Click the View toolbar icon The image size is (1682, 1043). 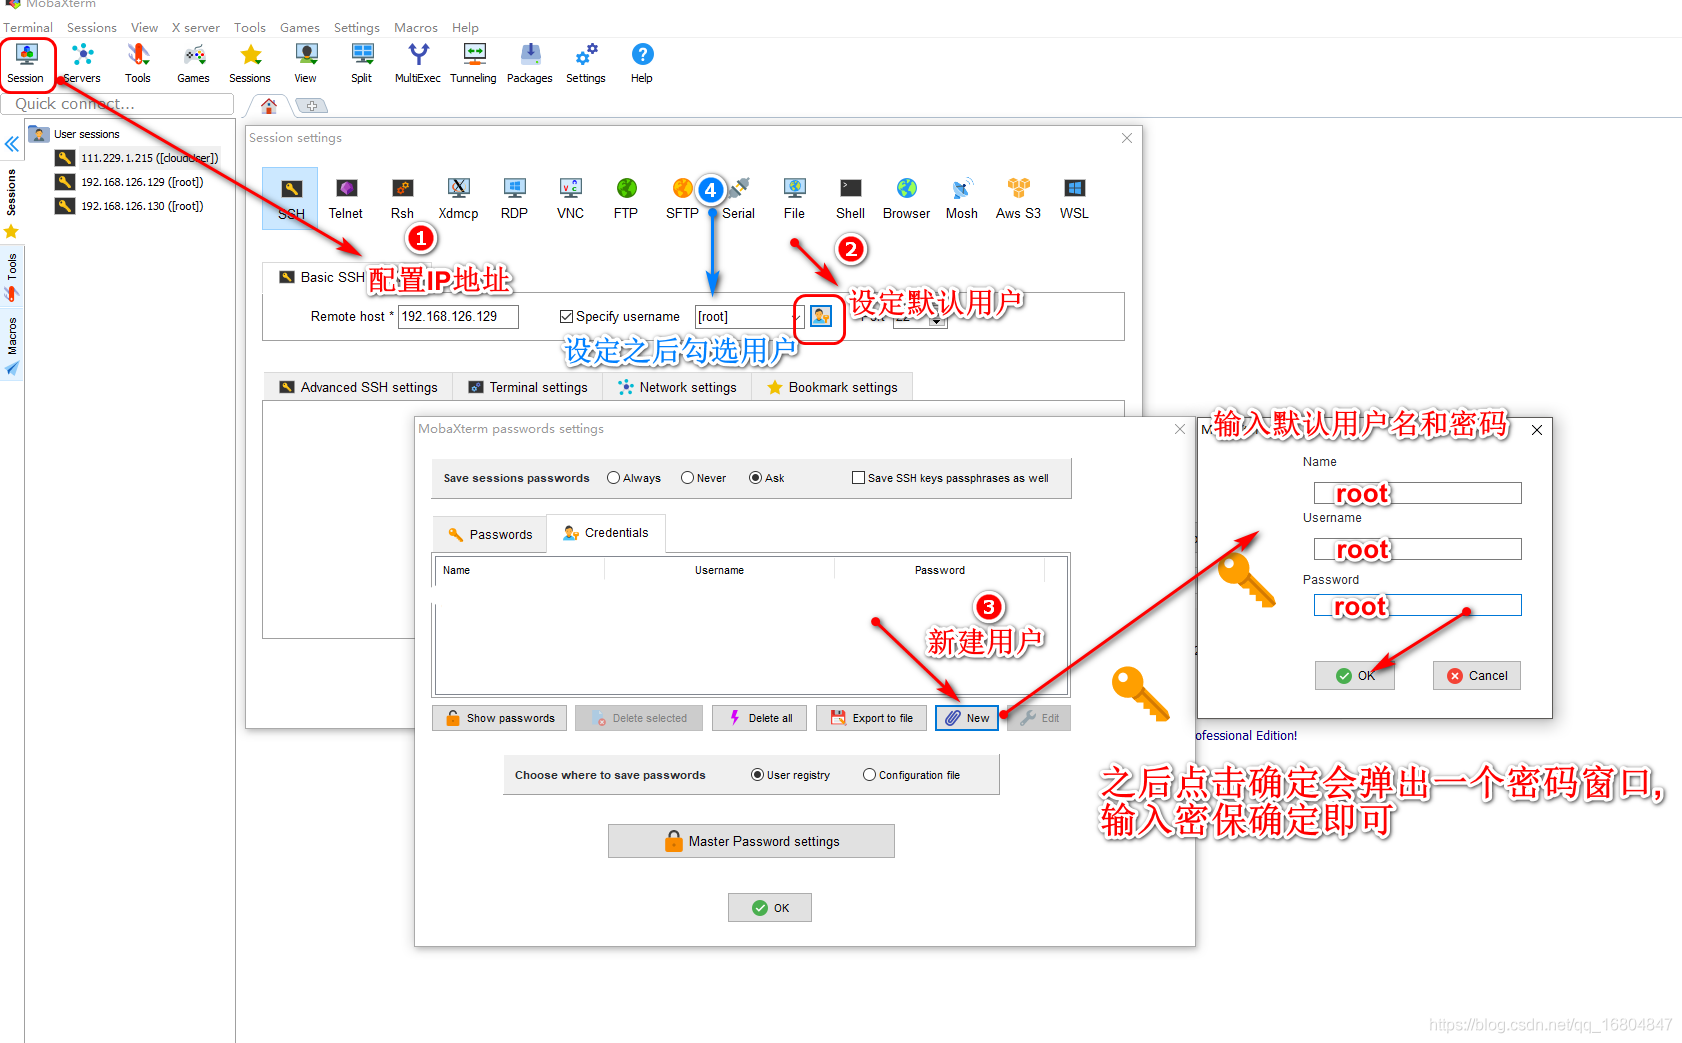coord(306,63)
